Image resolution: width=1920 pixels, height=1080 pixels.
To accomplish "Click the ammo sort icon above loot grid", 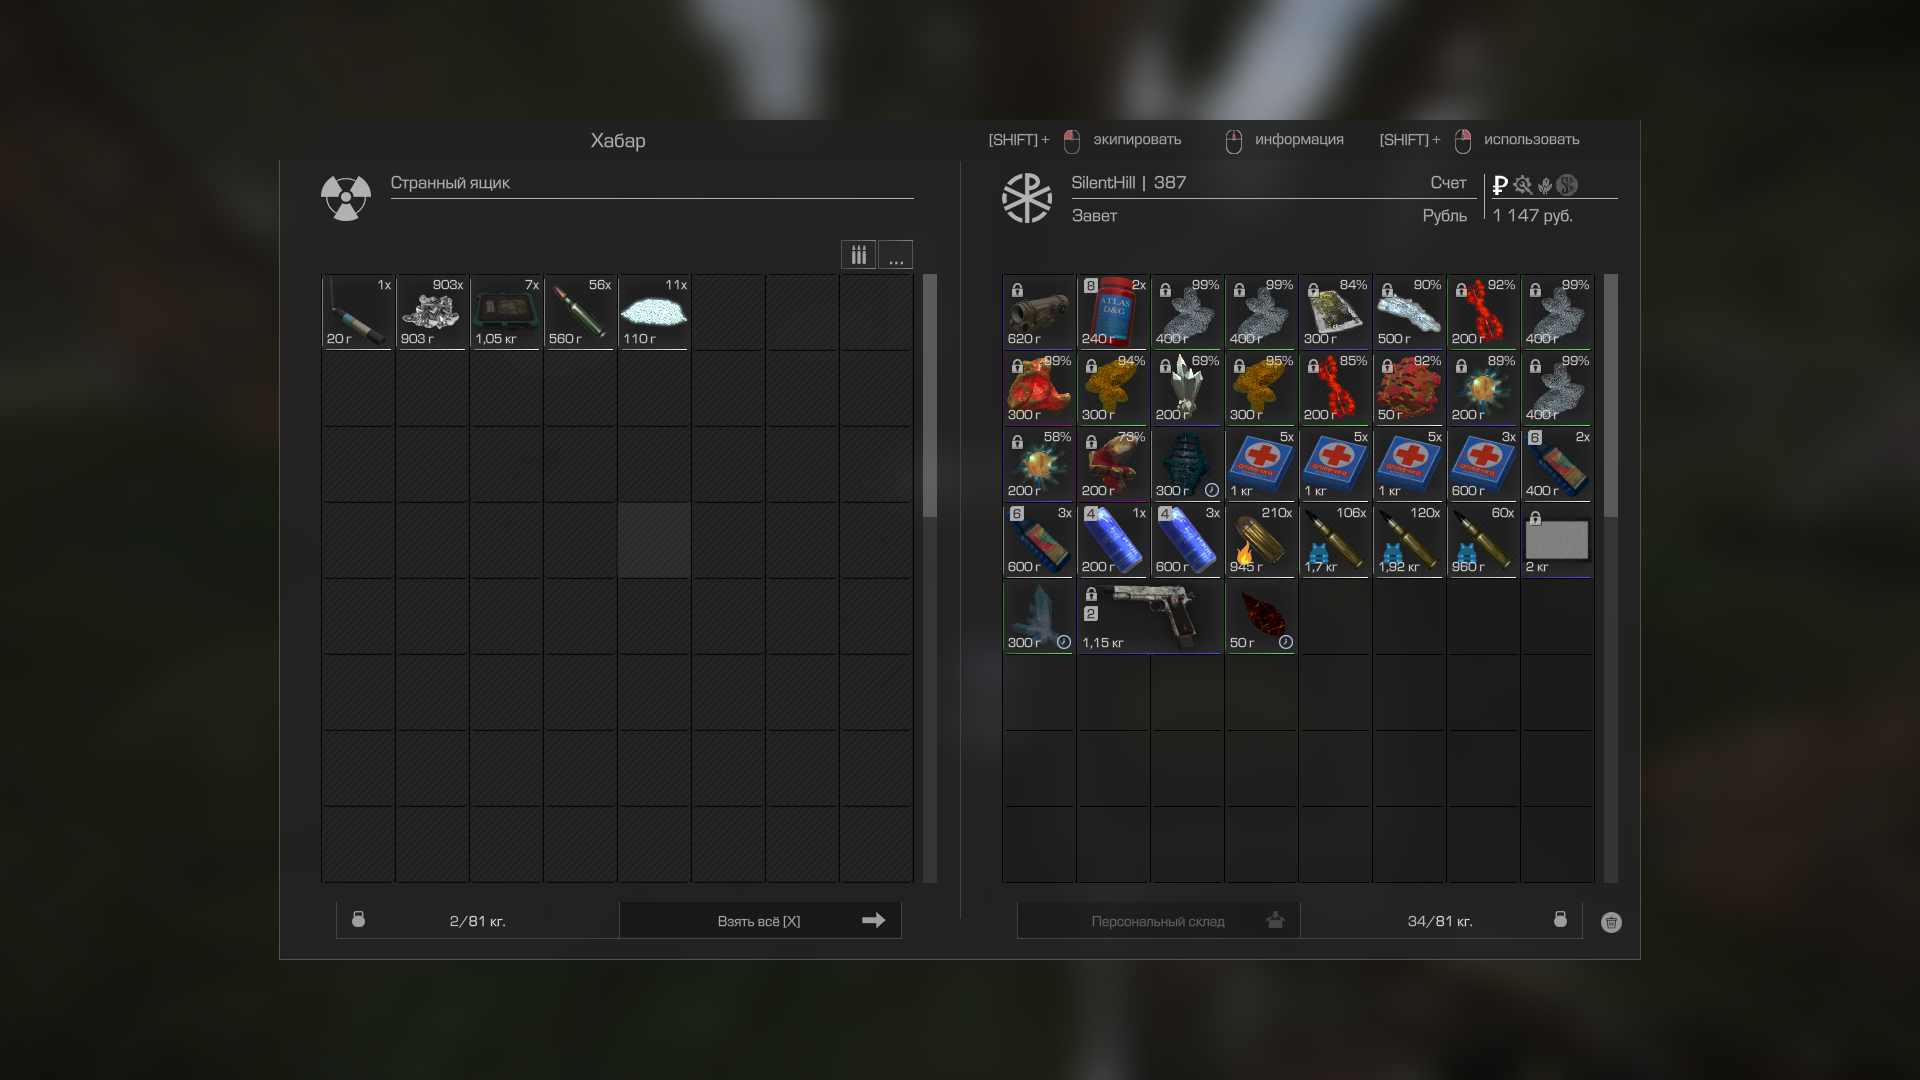I will click(x=858, y=255).
